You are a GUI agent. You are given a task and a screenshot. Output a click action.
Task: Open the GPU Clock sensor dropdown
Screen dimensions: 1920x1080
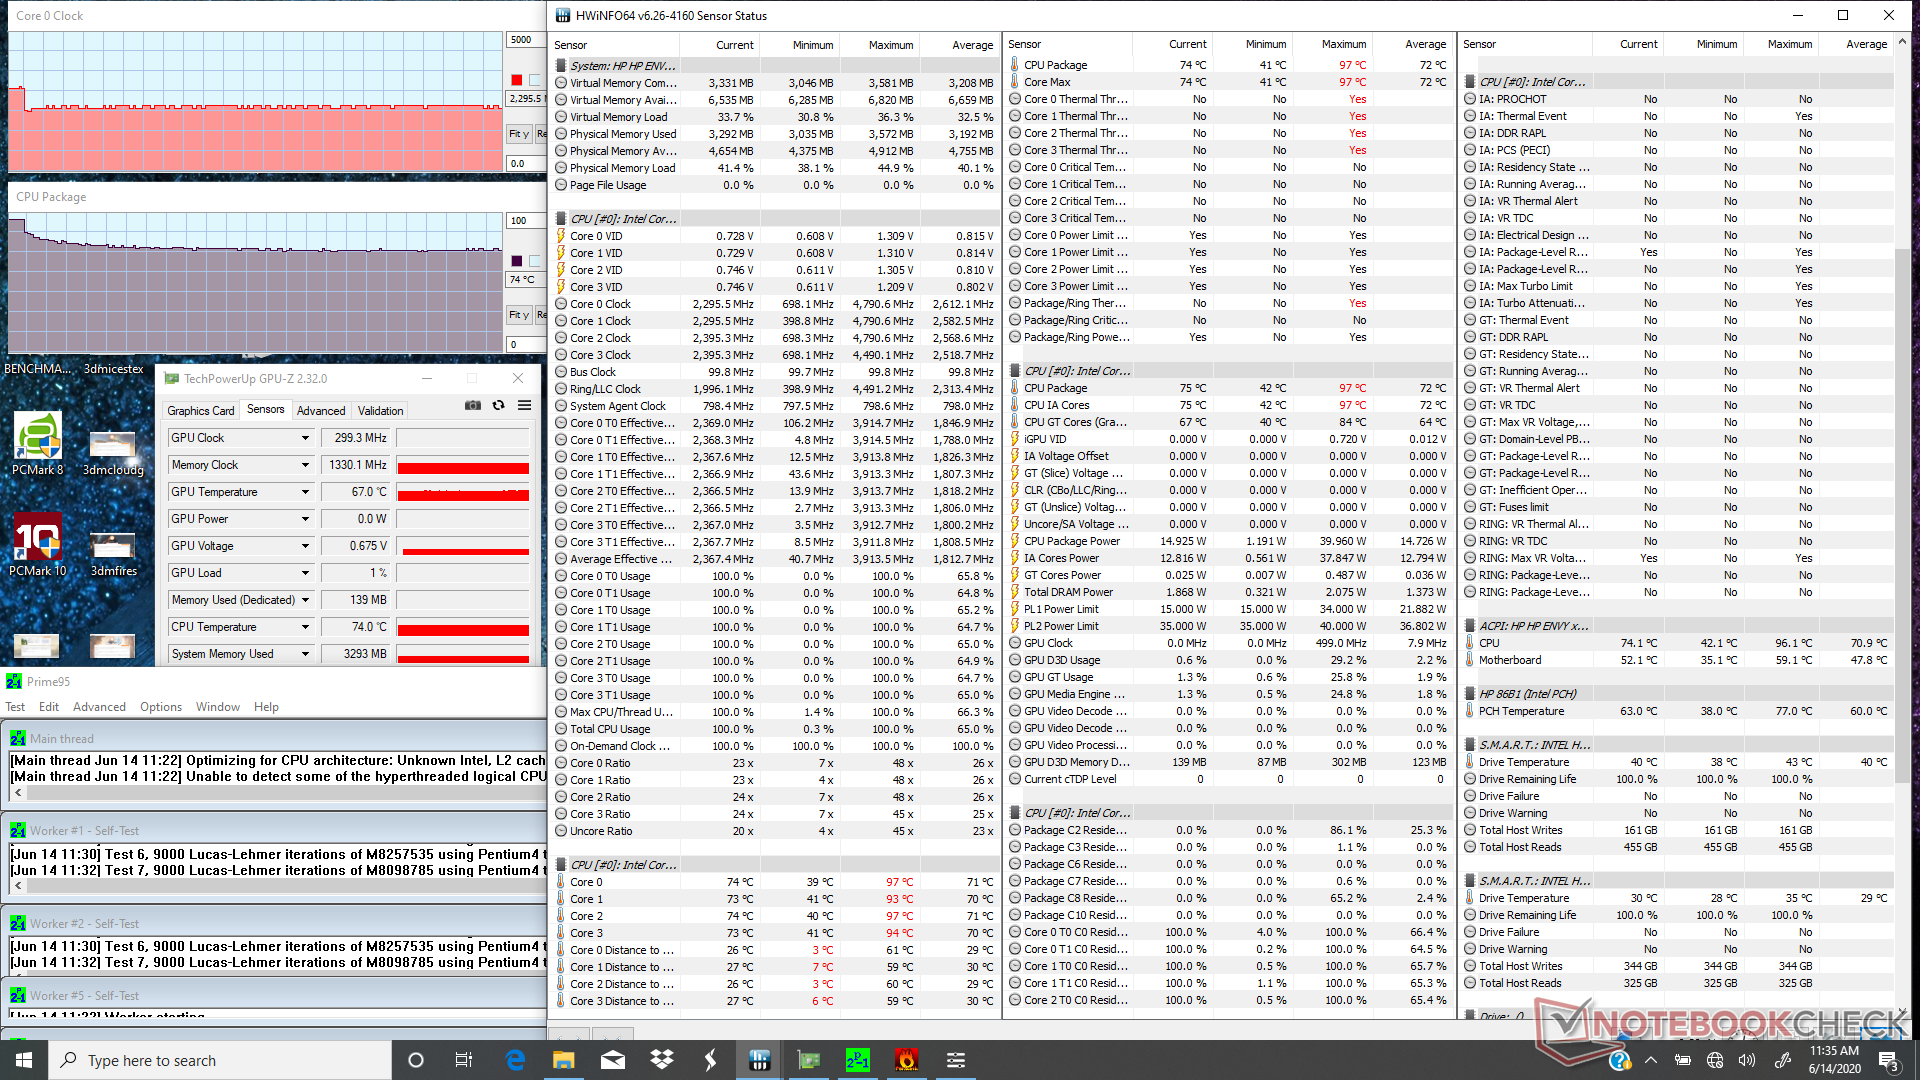[305, 438]
